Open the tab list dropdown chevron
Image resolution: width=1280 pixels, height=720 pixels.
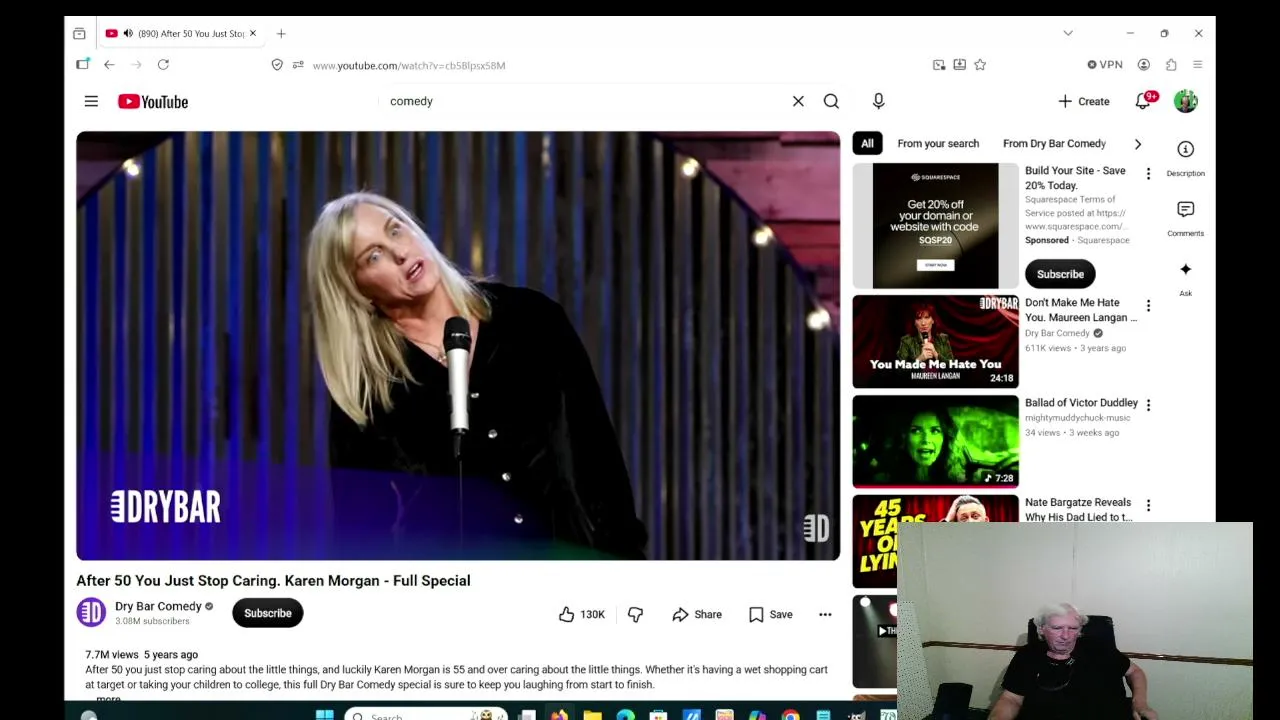[1068, 33]
